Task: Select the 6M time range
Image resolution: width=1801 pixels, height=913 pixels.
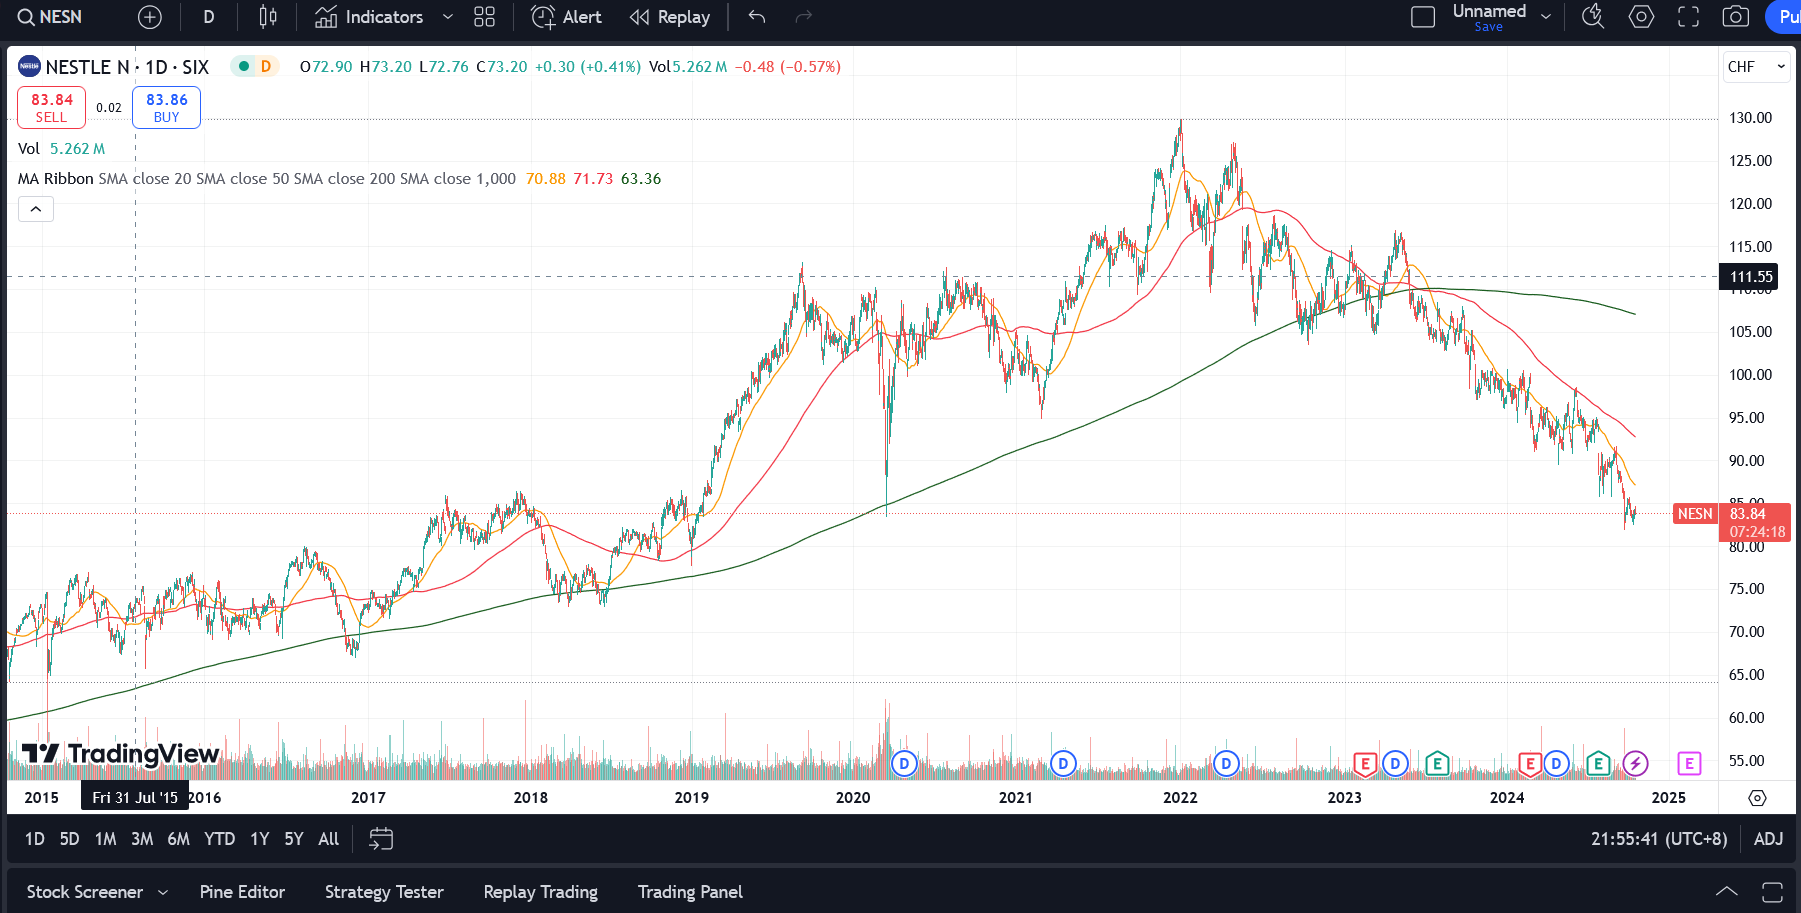Action: pyautogui.click(x=178, y=839)
